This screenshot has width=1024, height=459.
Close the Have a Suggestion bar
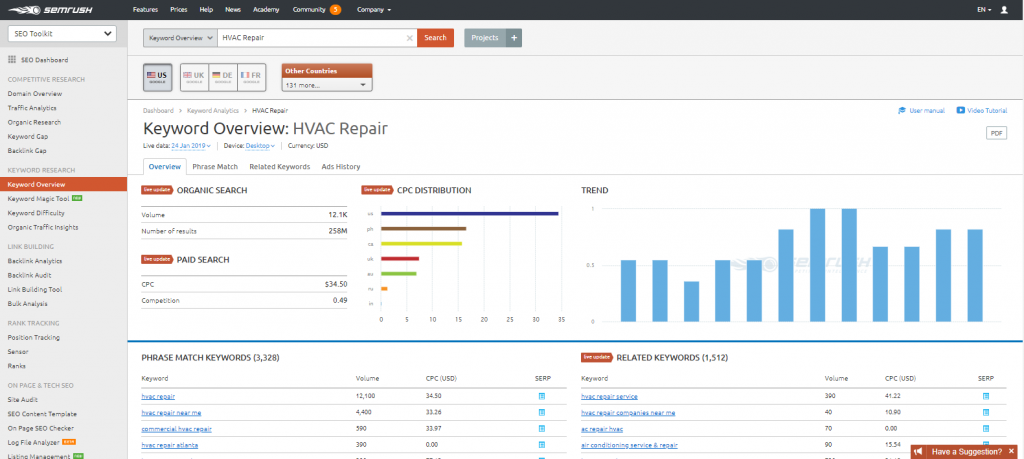tap(1012, 451)
